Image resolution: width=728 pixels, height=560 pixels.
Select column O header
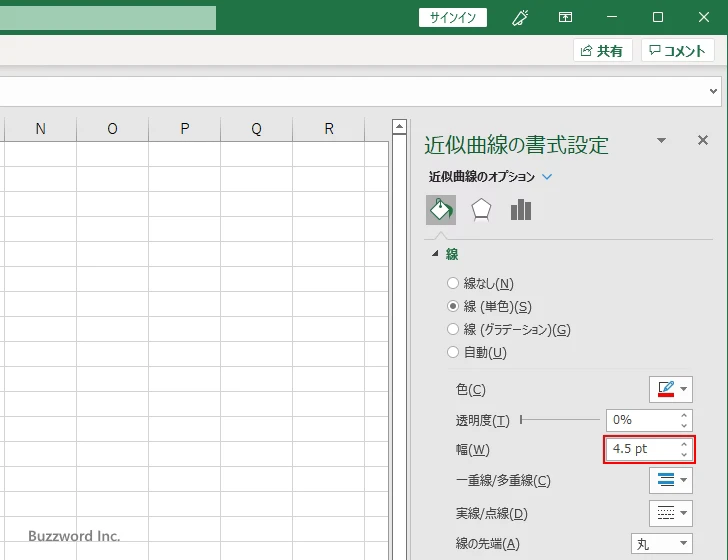tap(112, 129)
